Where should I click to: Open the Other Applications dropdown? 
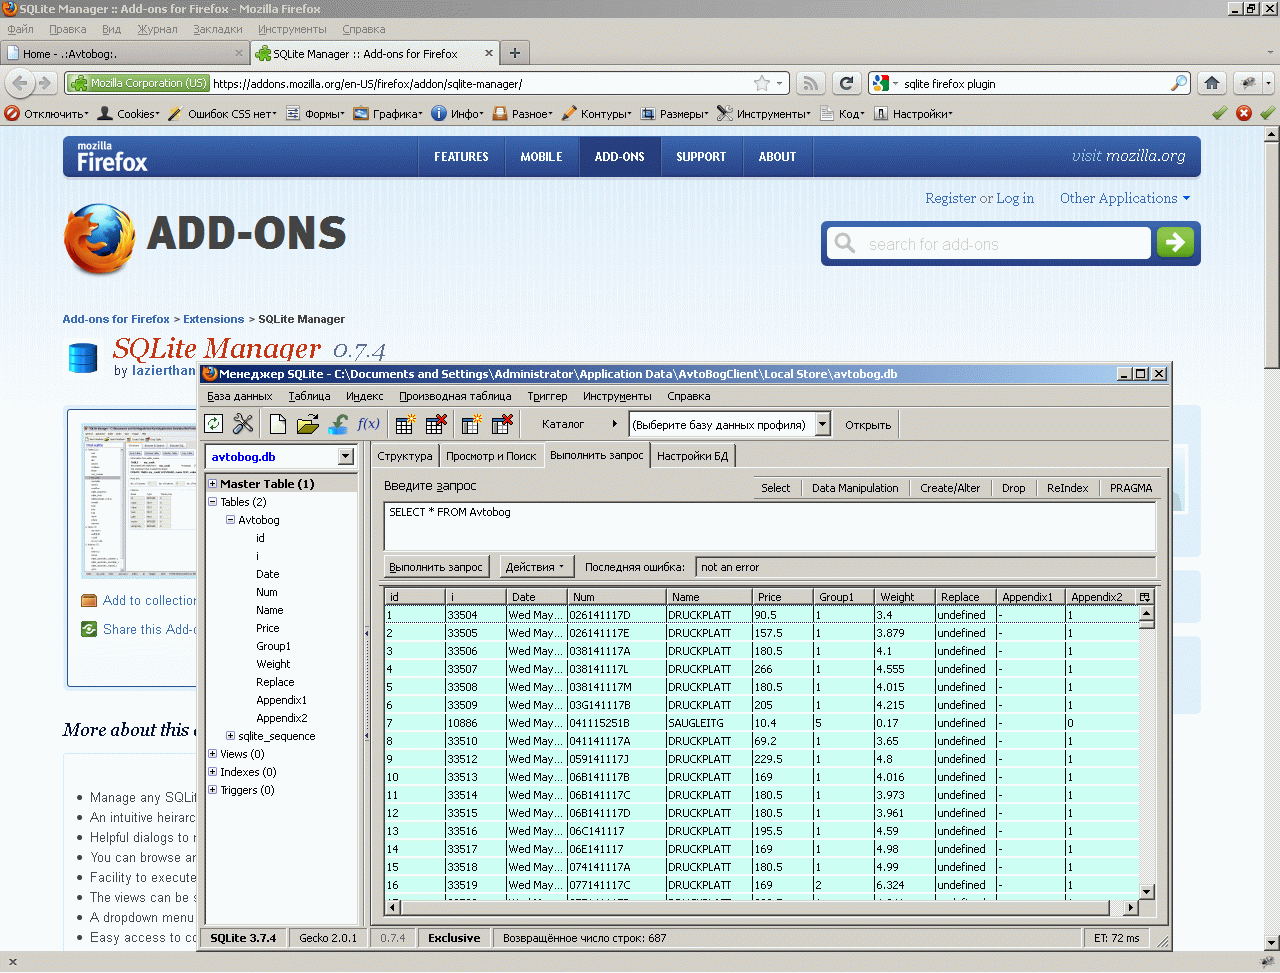click(x=1125, y=198)
